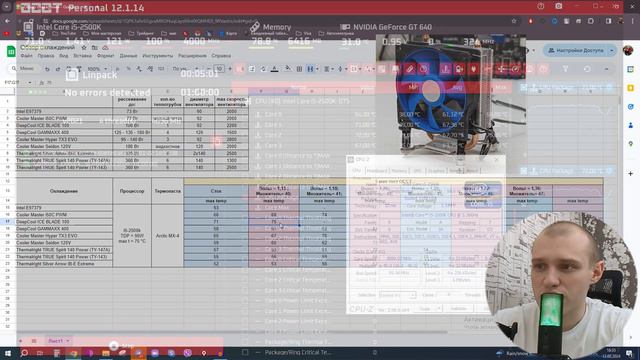Open the text color picker
The width and height of the screenshot is (640, 360).
[x=275, y=69]
